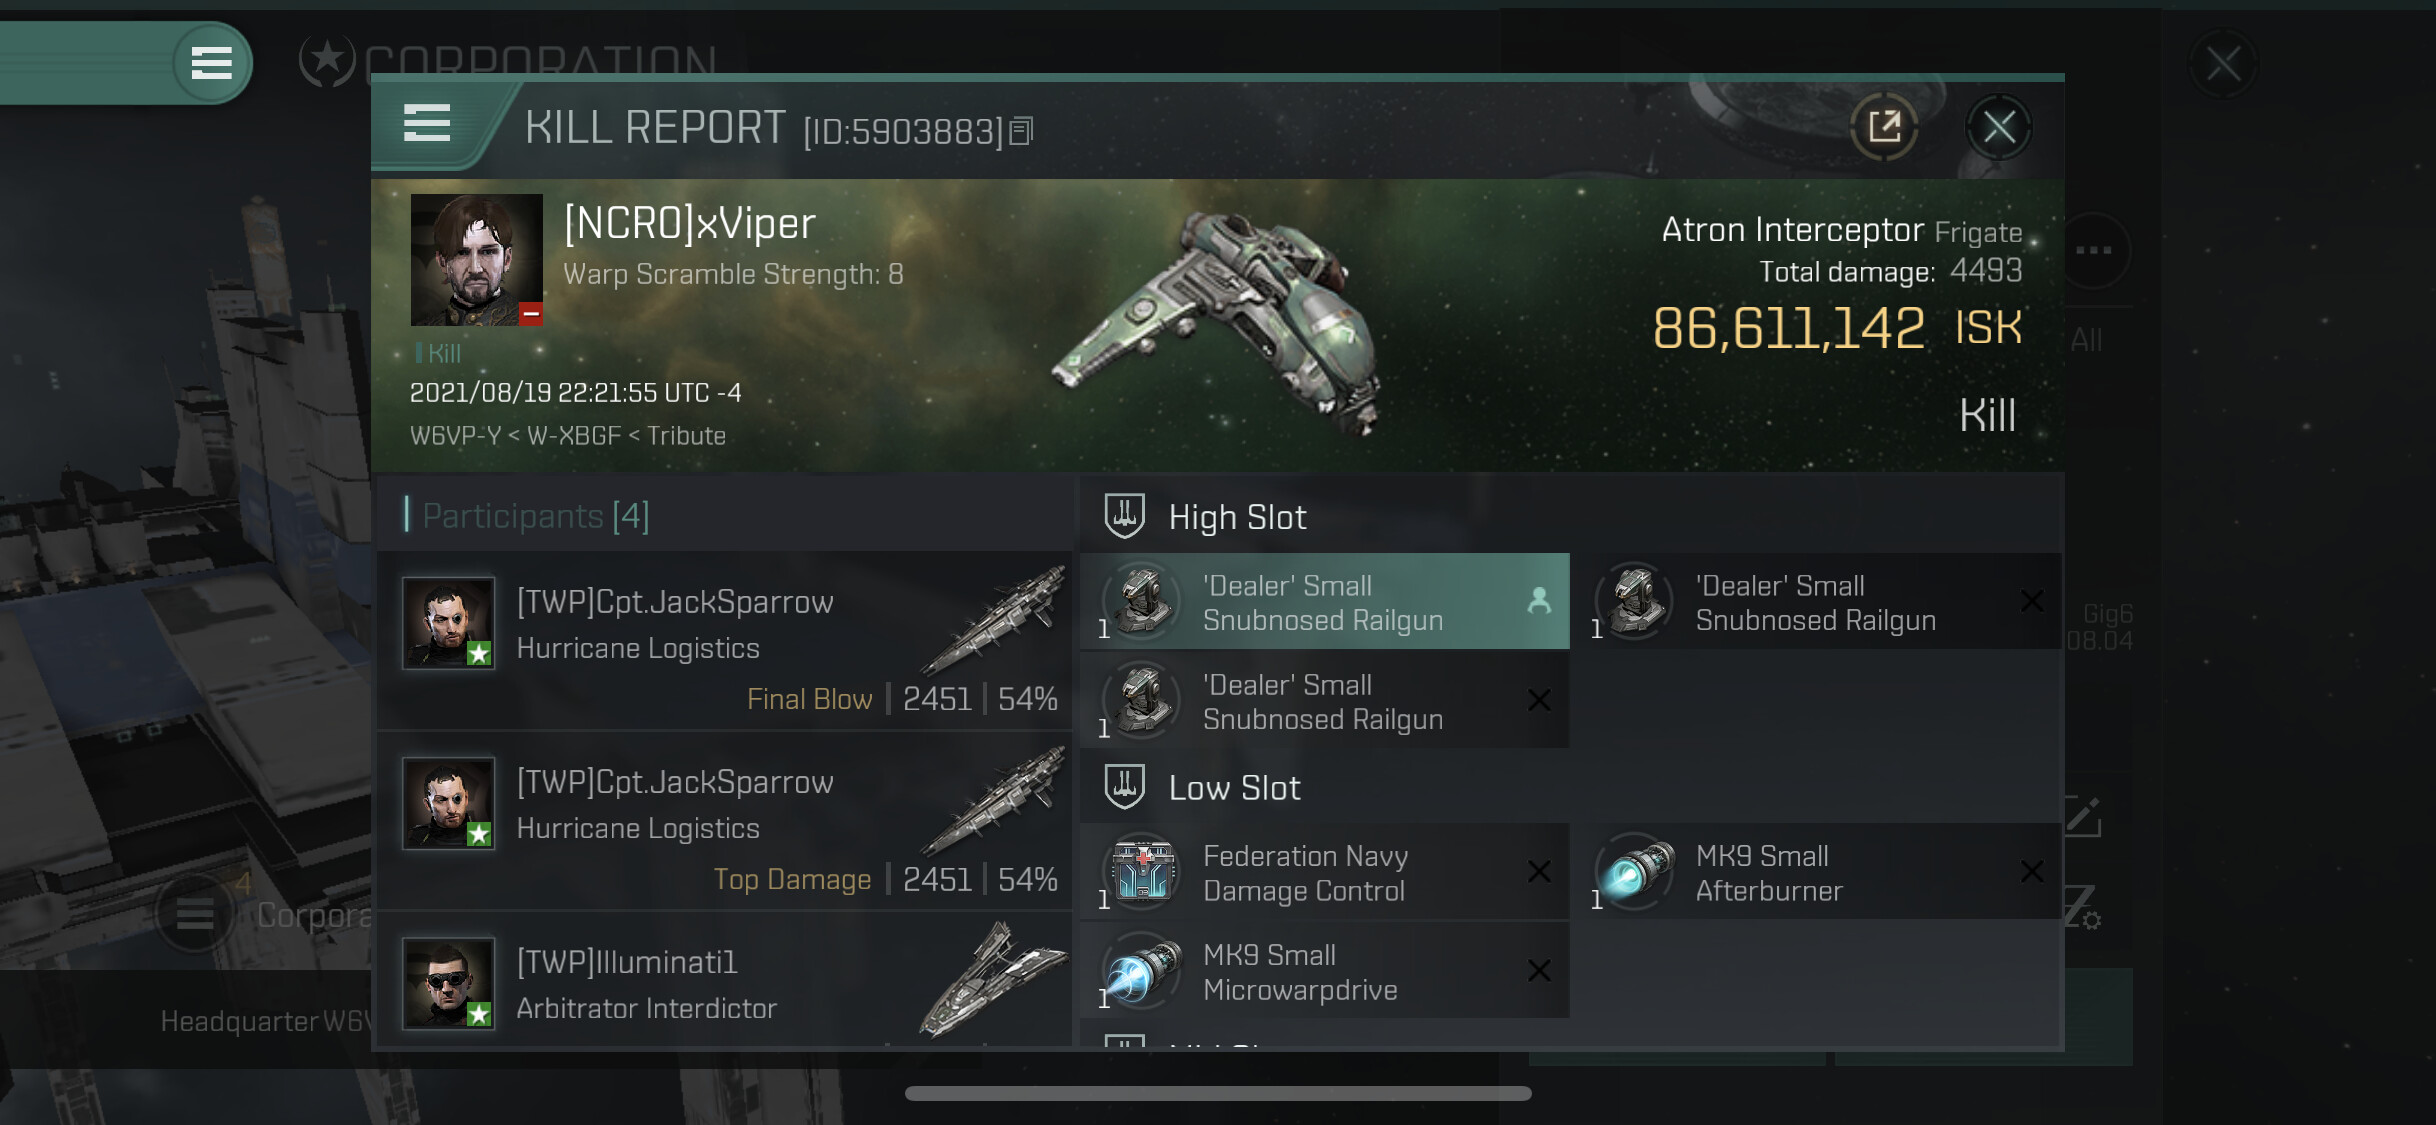This screenshot has width=2436, height=1125.
Task: Close the Kill Report window
Action: 1998,127
